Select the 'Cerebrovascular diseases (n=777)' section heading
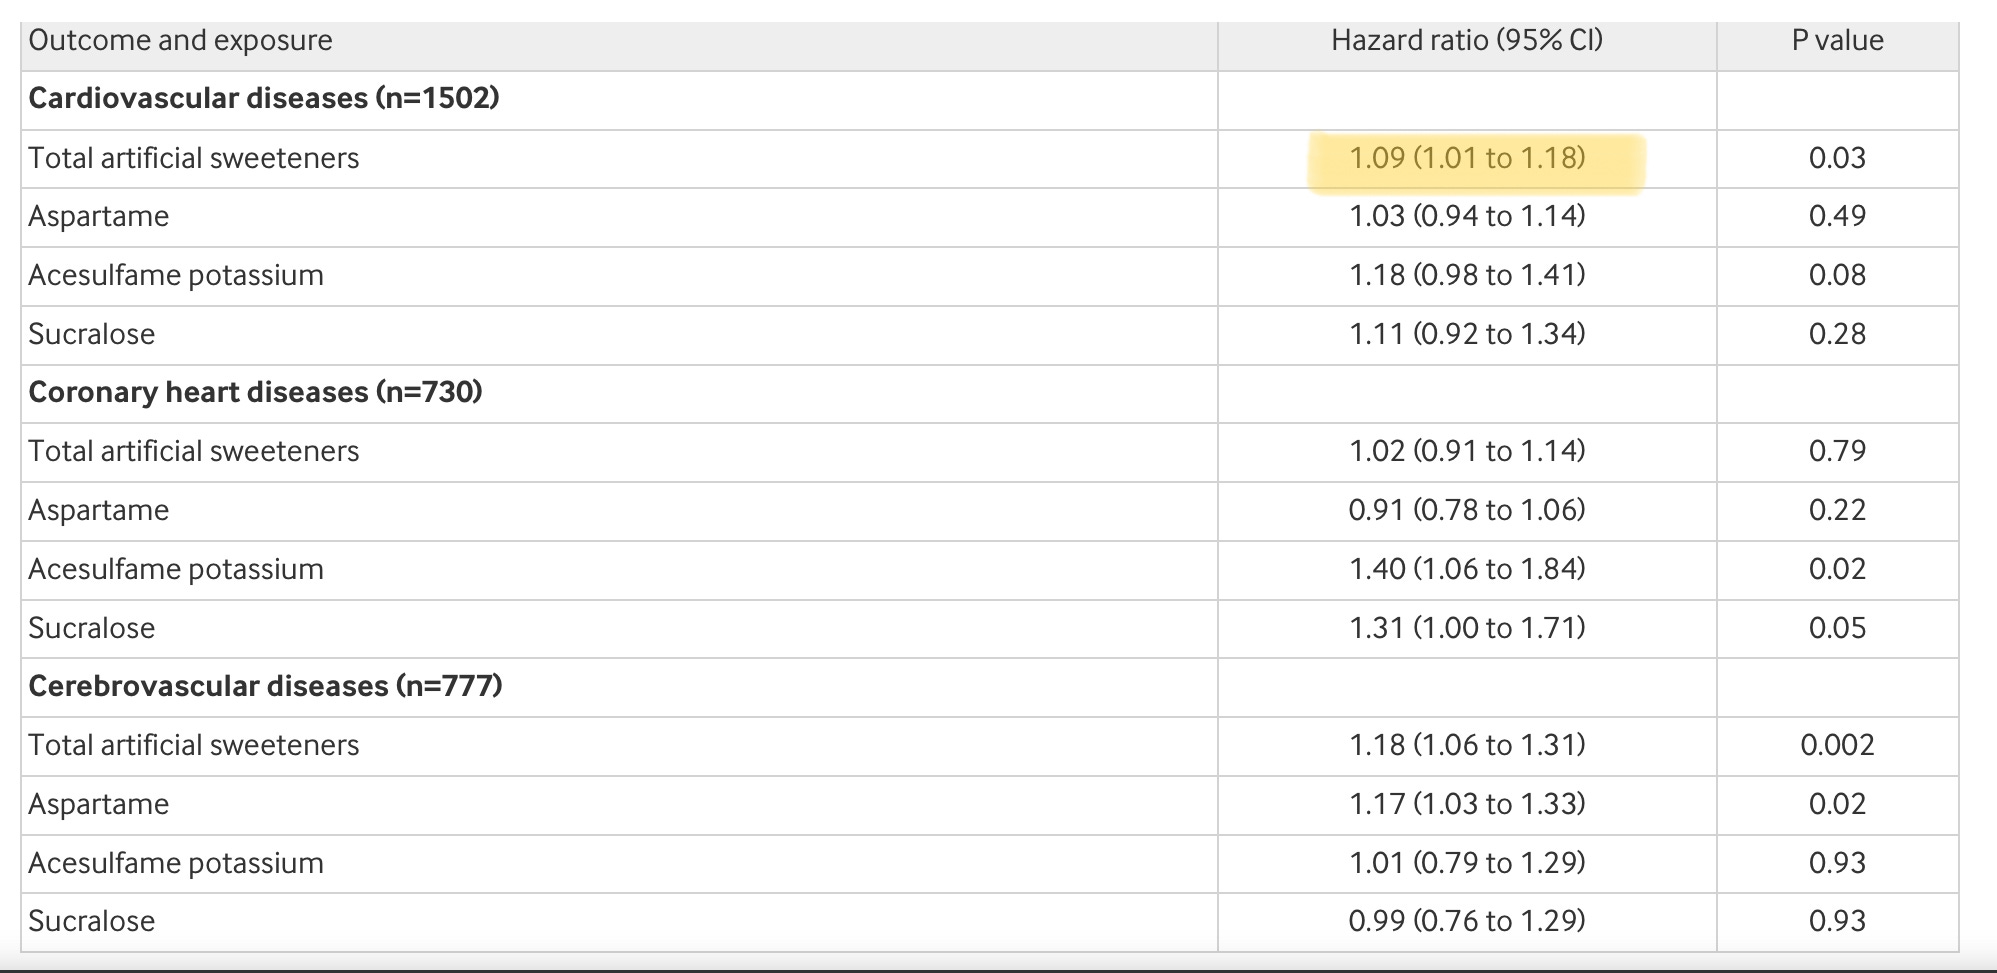1997x973 pixels. point(265,686)
